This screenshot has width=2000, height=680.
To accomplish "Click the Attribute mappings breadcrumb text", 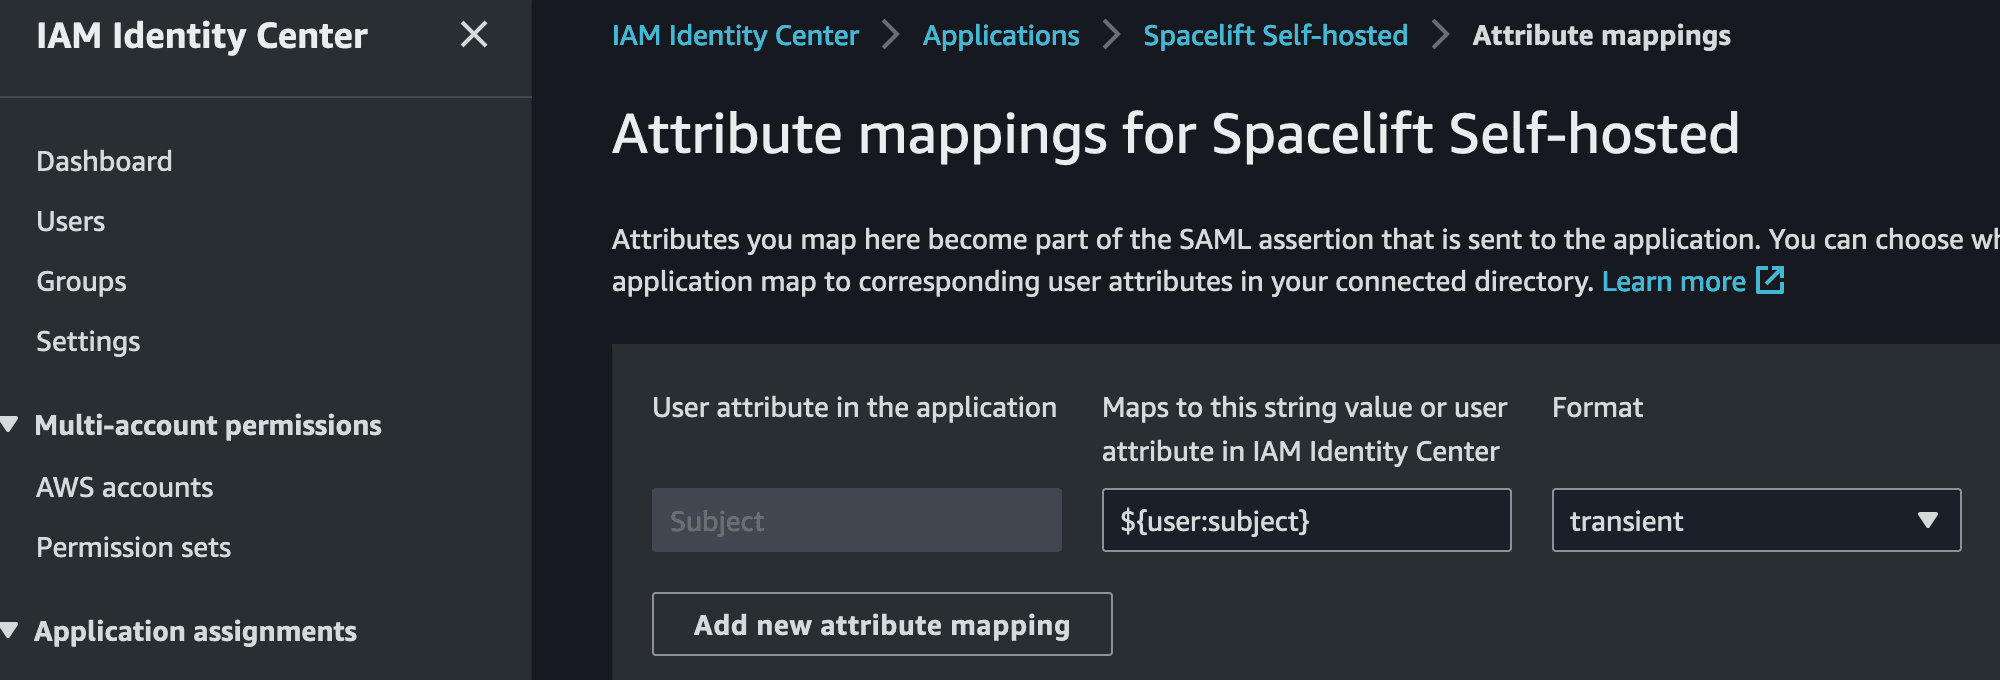I will [1601, 35].
